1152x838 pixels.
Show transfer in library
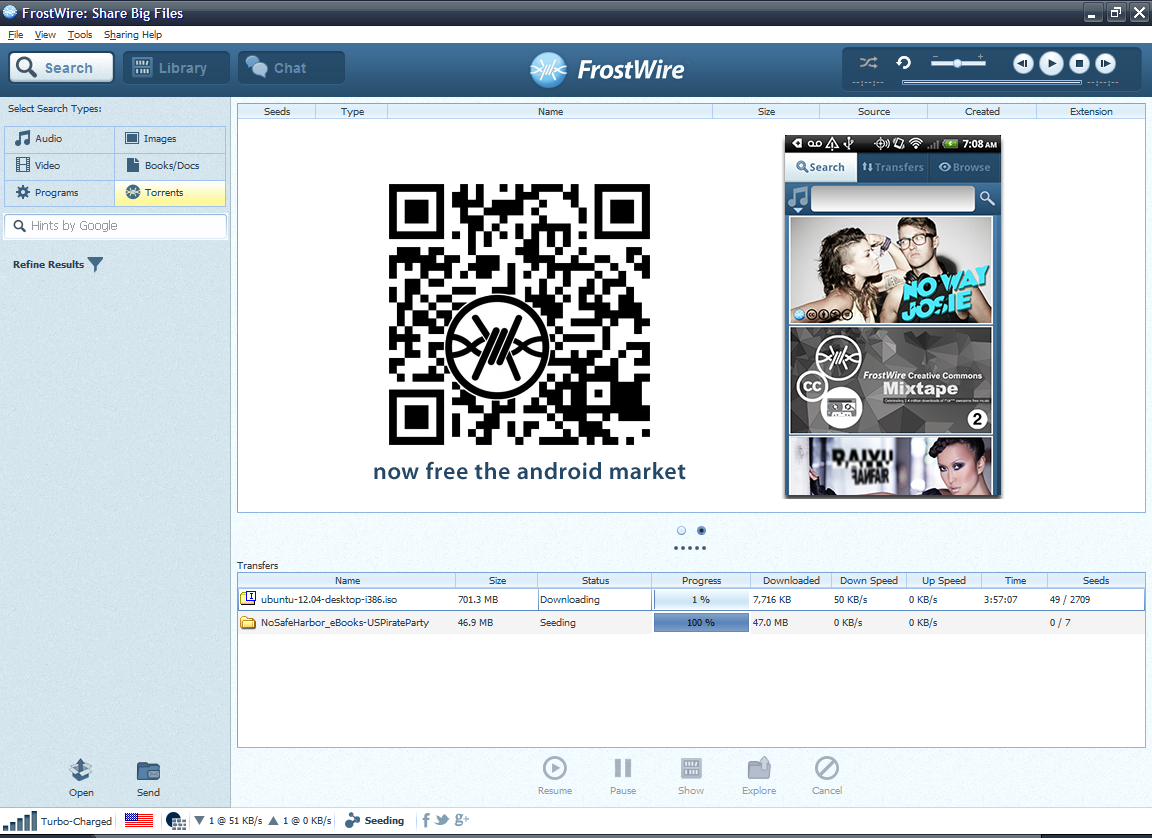(691, 776)
